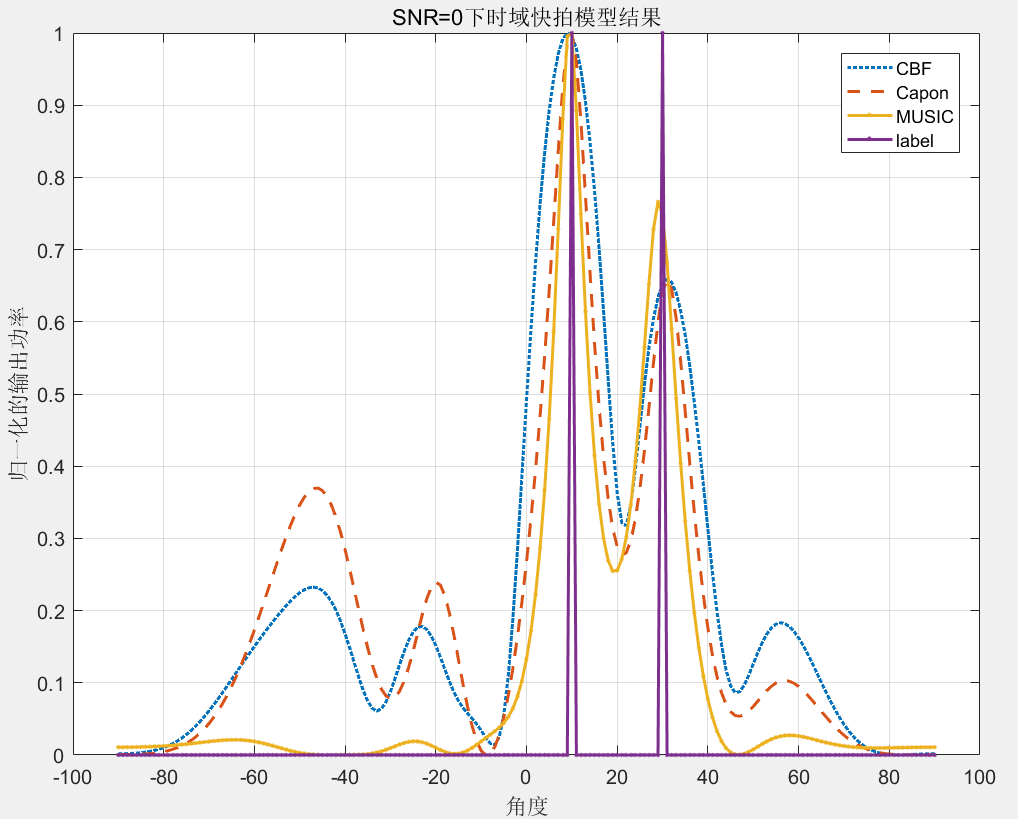
Task: Click the CBF sidelobe peak near 56 degrees
Action: pos(781,623)
